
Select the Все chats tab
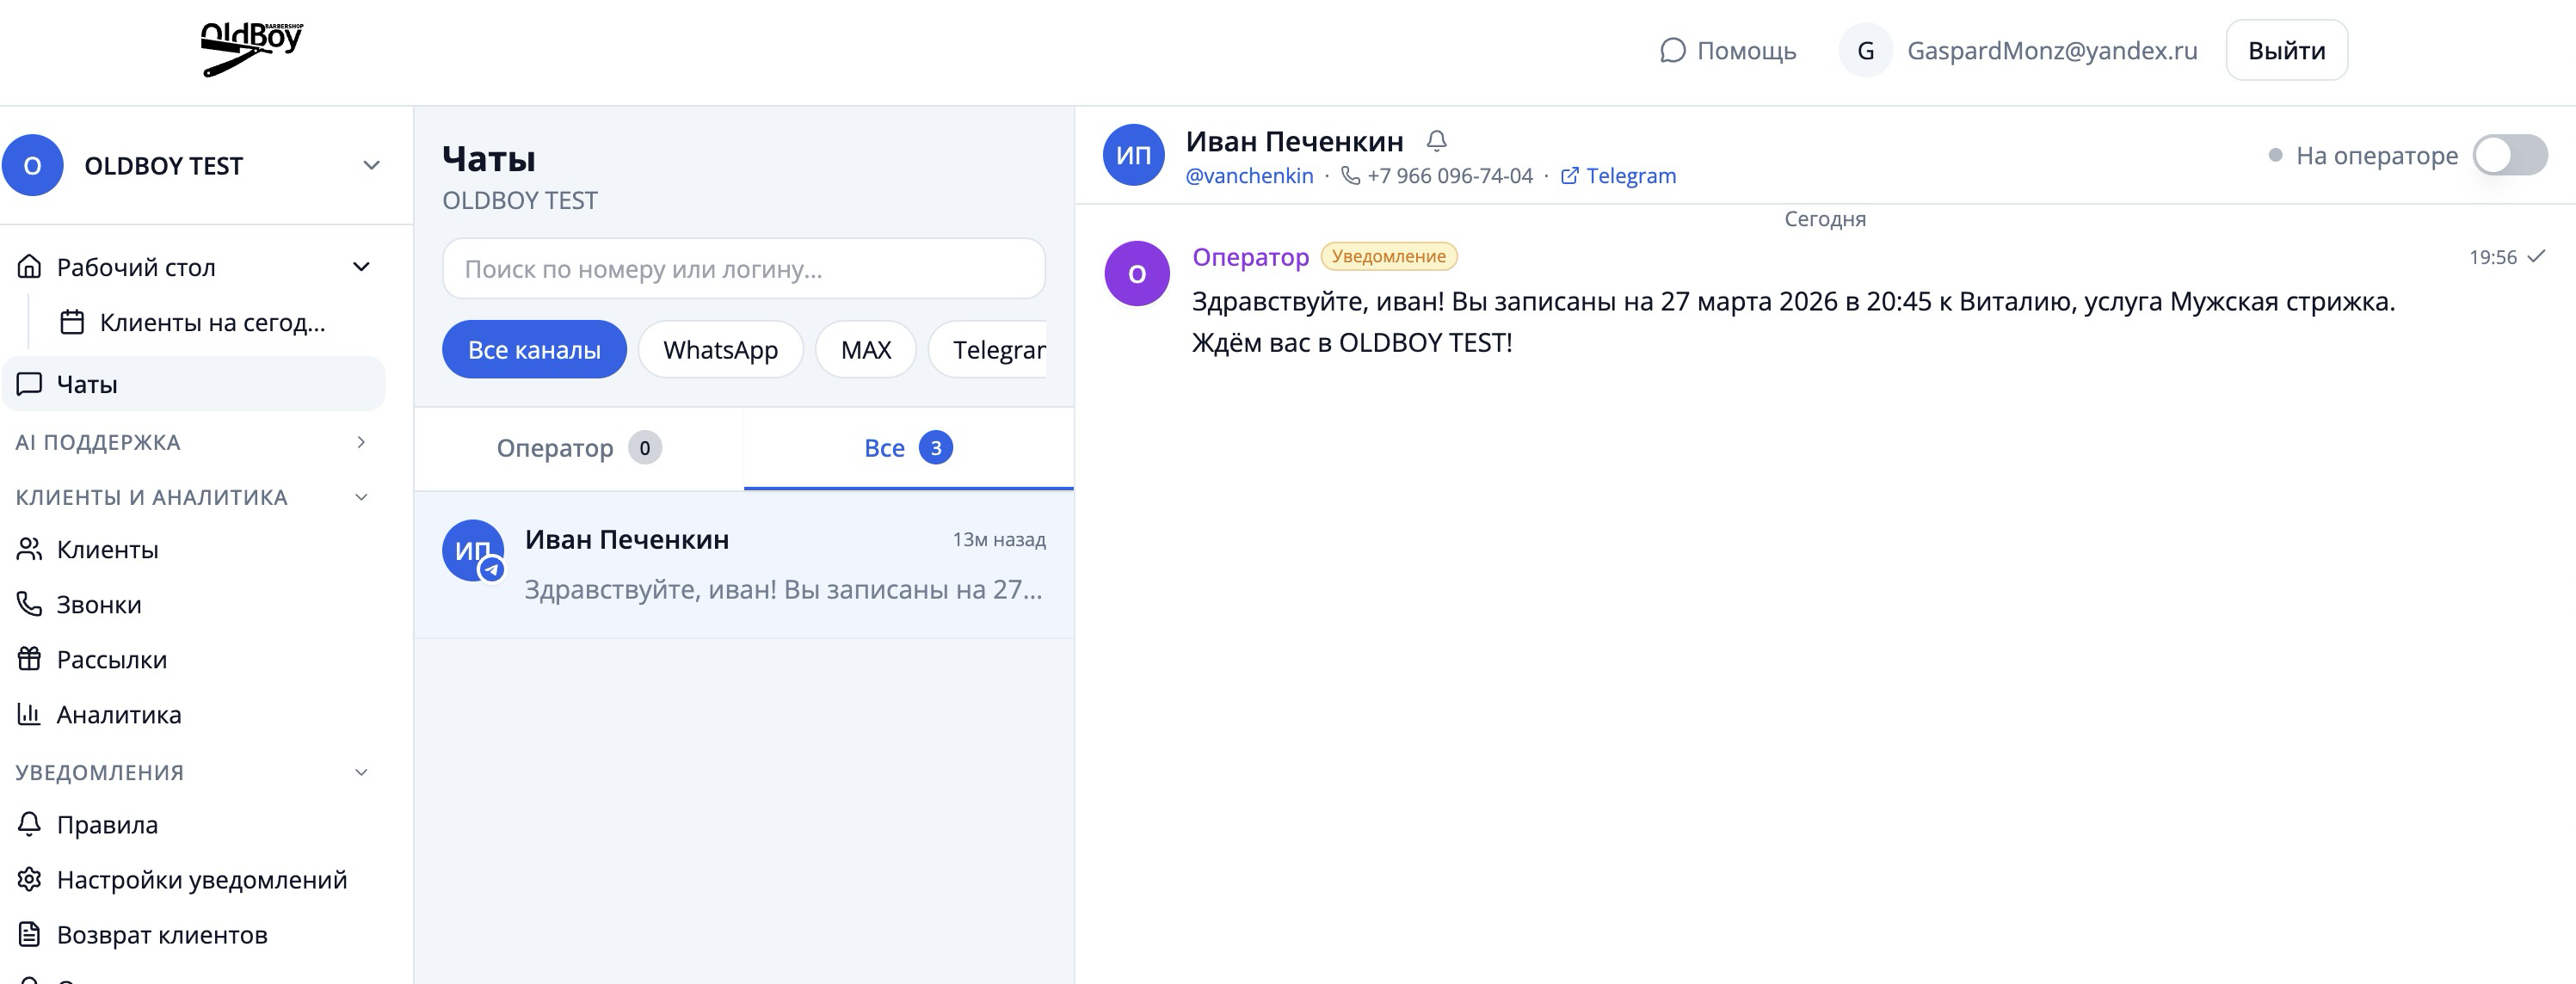907,448
